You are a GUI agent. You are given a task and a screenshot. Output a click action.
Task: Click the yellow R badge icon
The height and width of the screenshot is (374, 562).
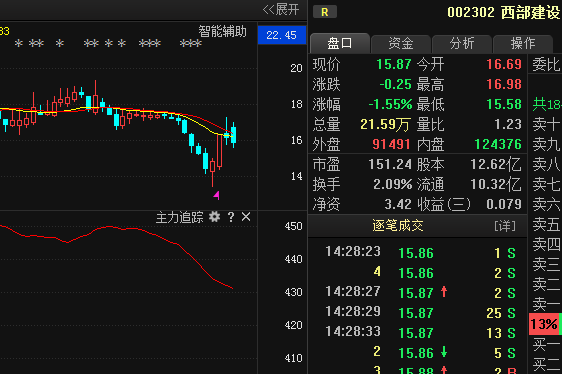coord(325,12)
